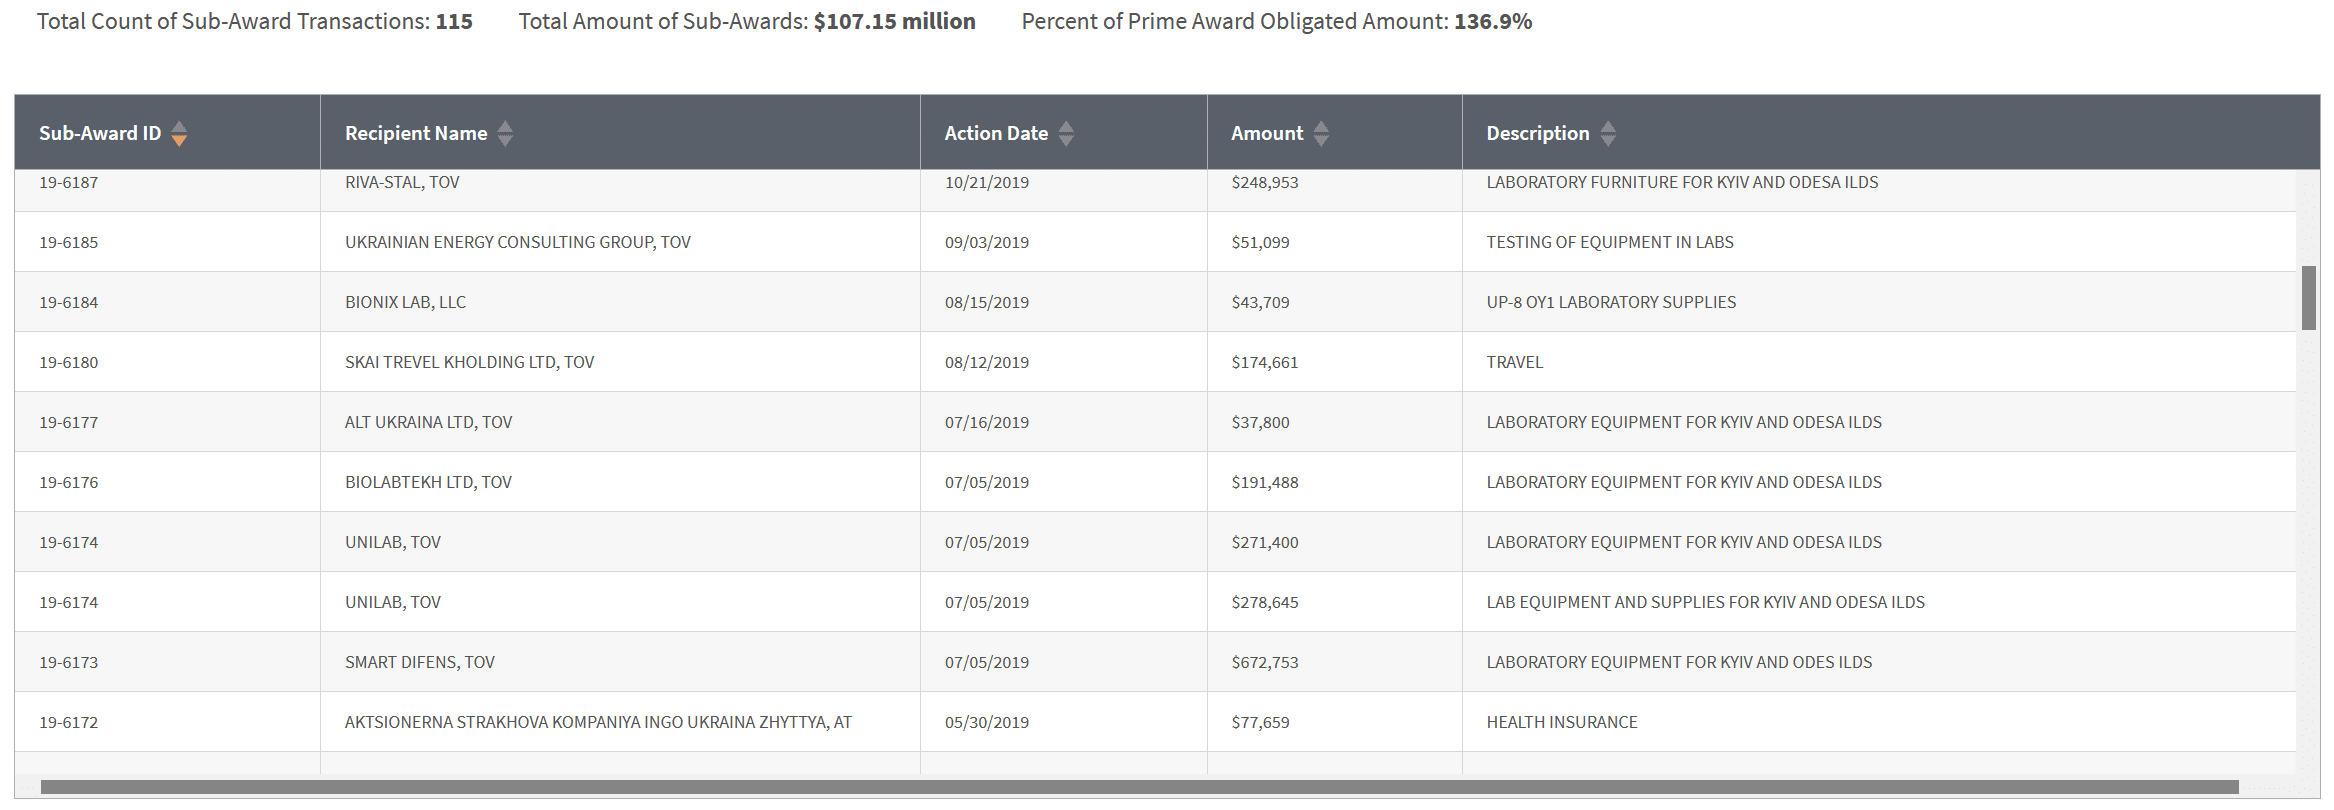Select UKRAINIAN ENERGY CONSULTING GROUP row
This screenshot has width=2334, height=810.
(518, 242)
